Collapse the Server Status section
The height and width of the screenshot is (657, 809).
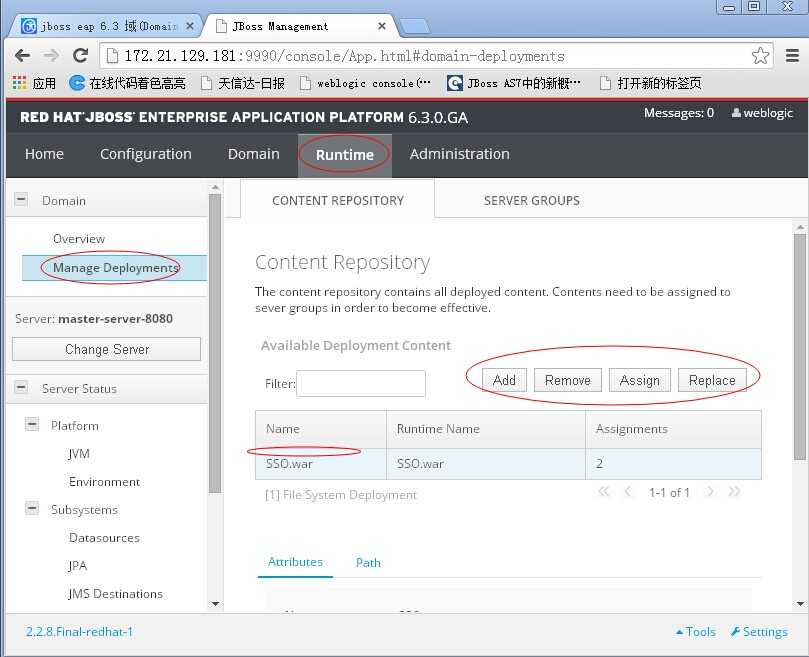(21, 387)
